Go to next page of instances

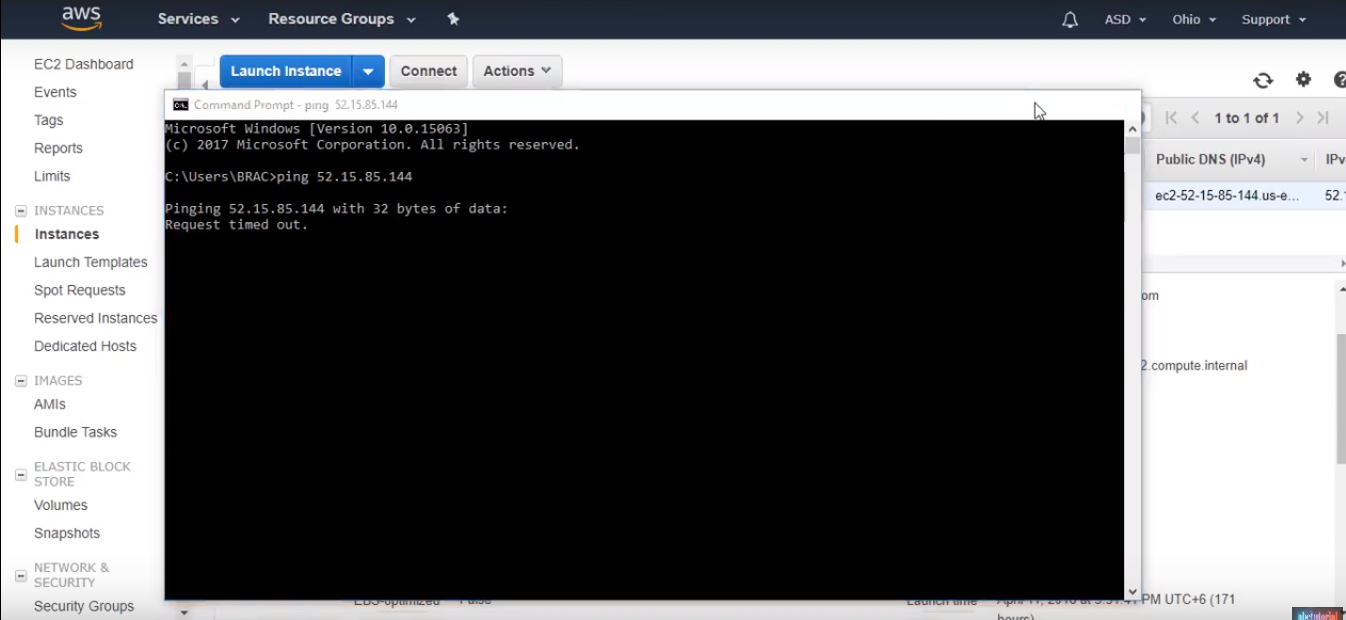[x=1299, y=118]
